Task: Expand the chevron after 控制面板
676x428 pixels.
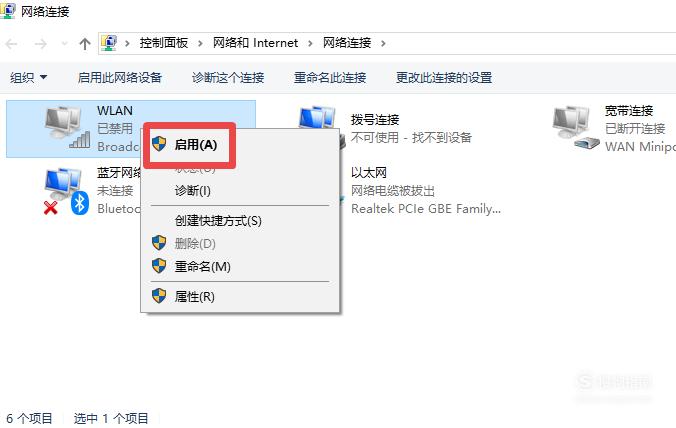Action: click(200, 44)
